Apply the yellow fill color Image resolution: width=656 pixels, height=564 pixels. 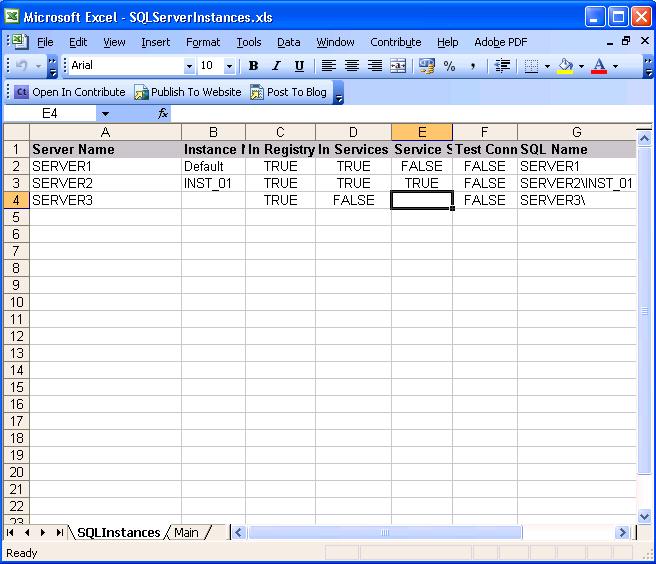point(566,66)
